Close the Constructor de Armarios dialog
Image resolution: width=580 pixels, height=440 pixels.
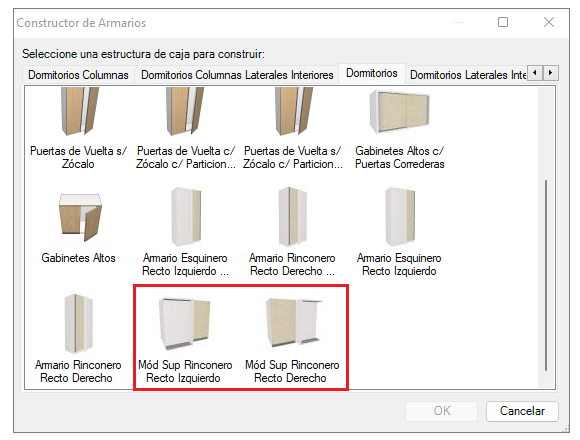pos(549,23)
